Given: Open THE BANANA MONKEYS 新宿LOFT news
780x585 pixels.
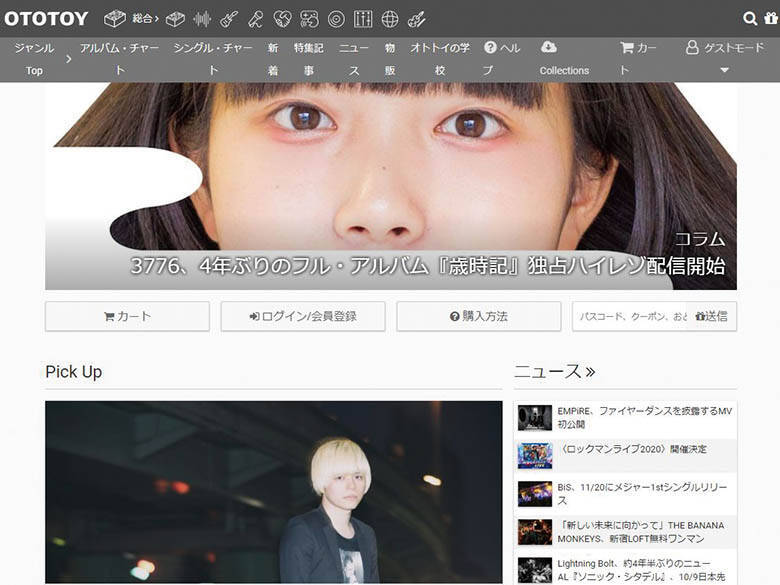Looking at the screenshot, I should point(641,532).
